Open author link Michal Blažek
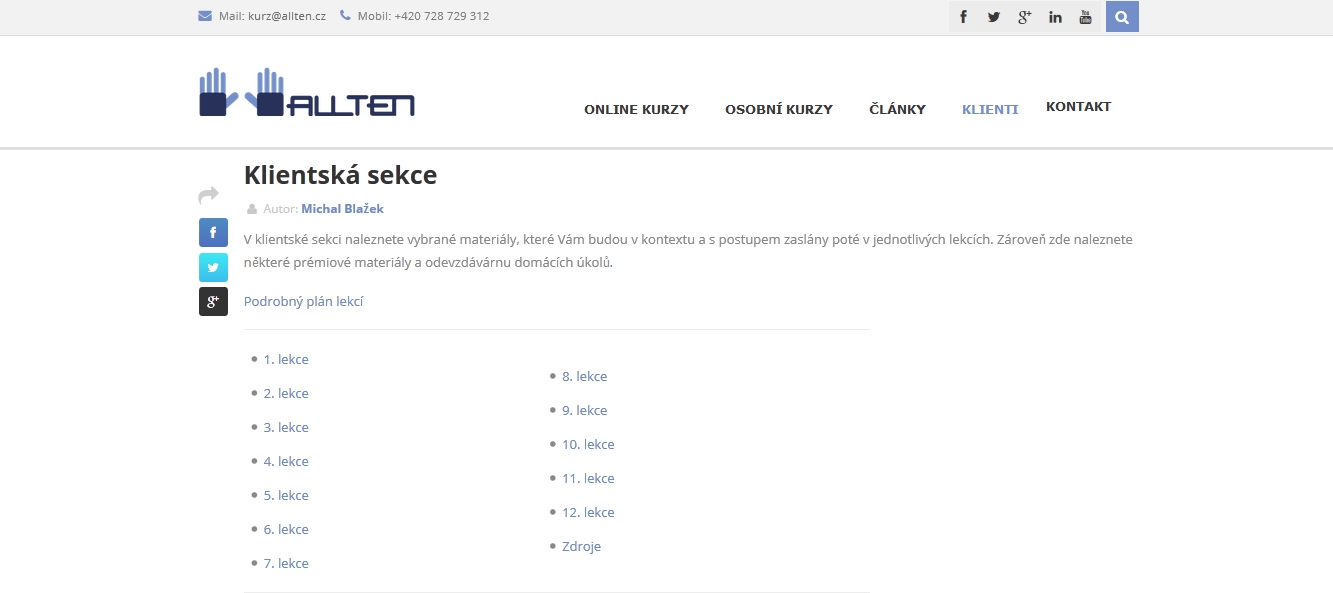 click(342, 209)
